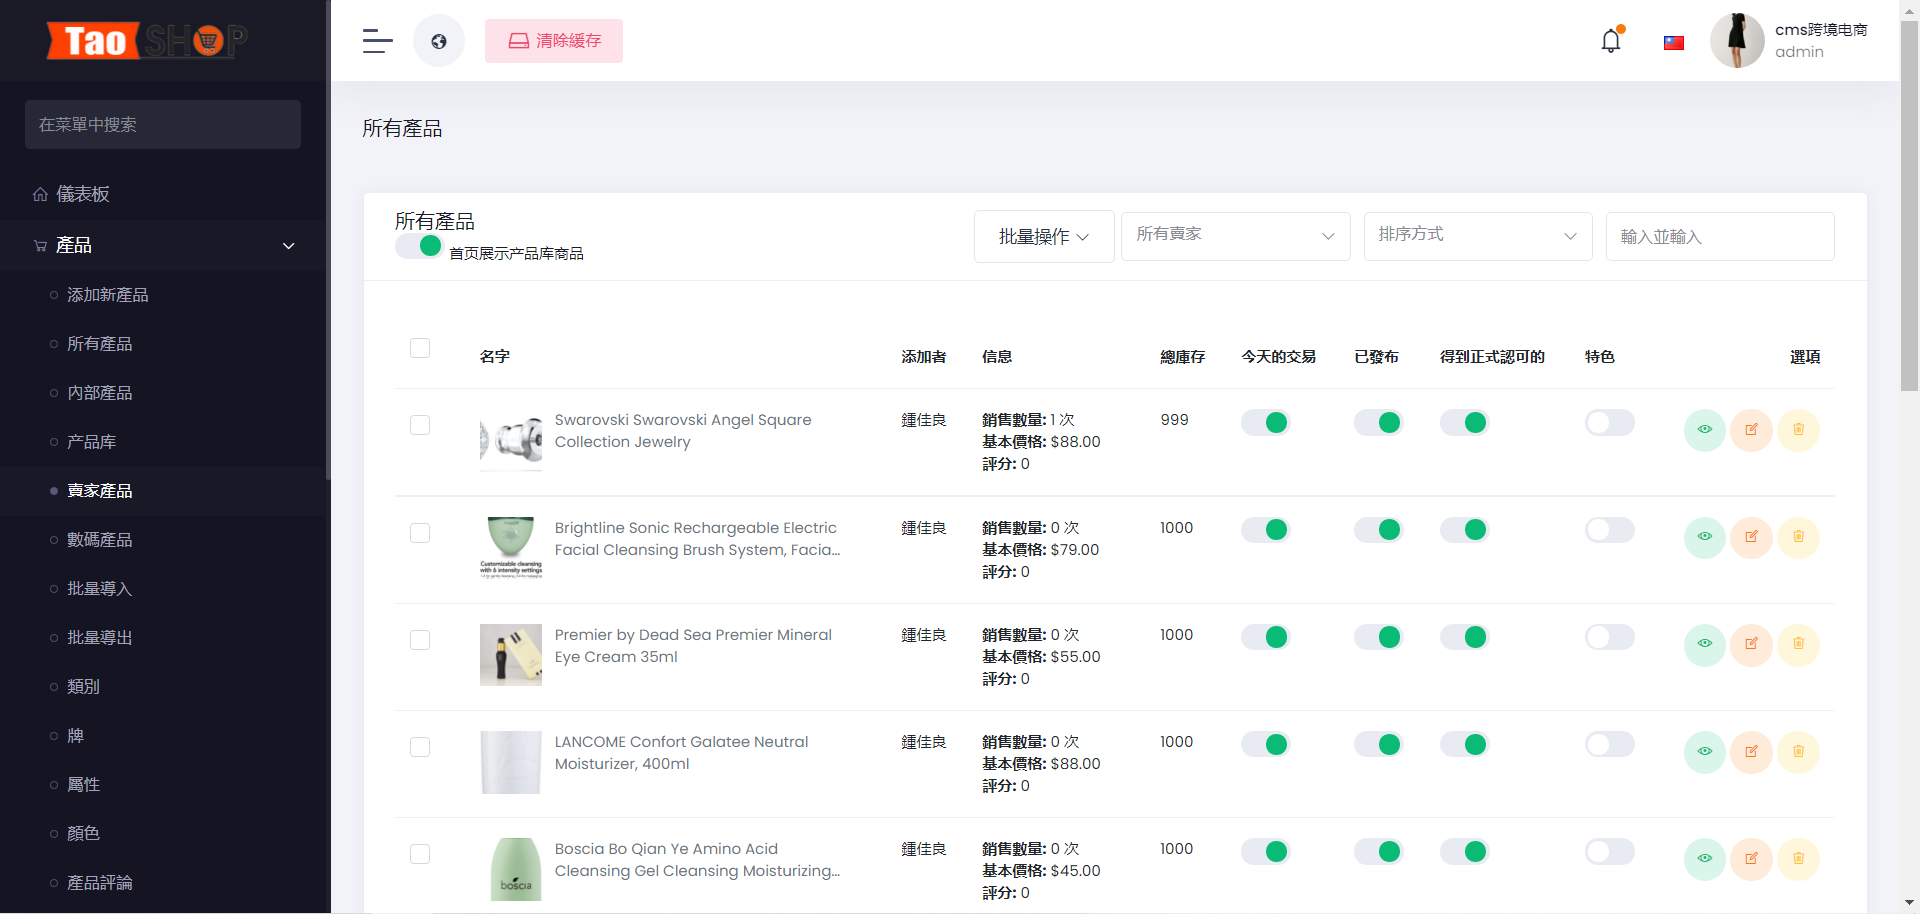Open 儀表板 dashboard from sidebar
The height and width of the screenshot is (914, 1920).
[x=83, y=194]
